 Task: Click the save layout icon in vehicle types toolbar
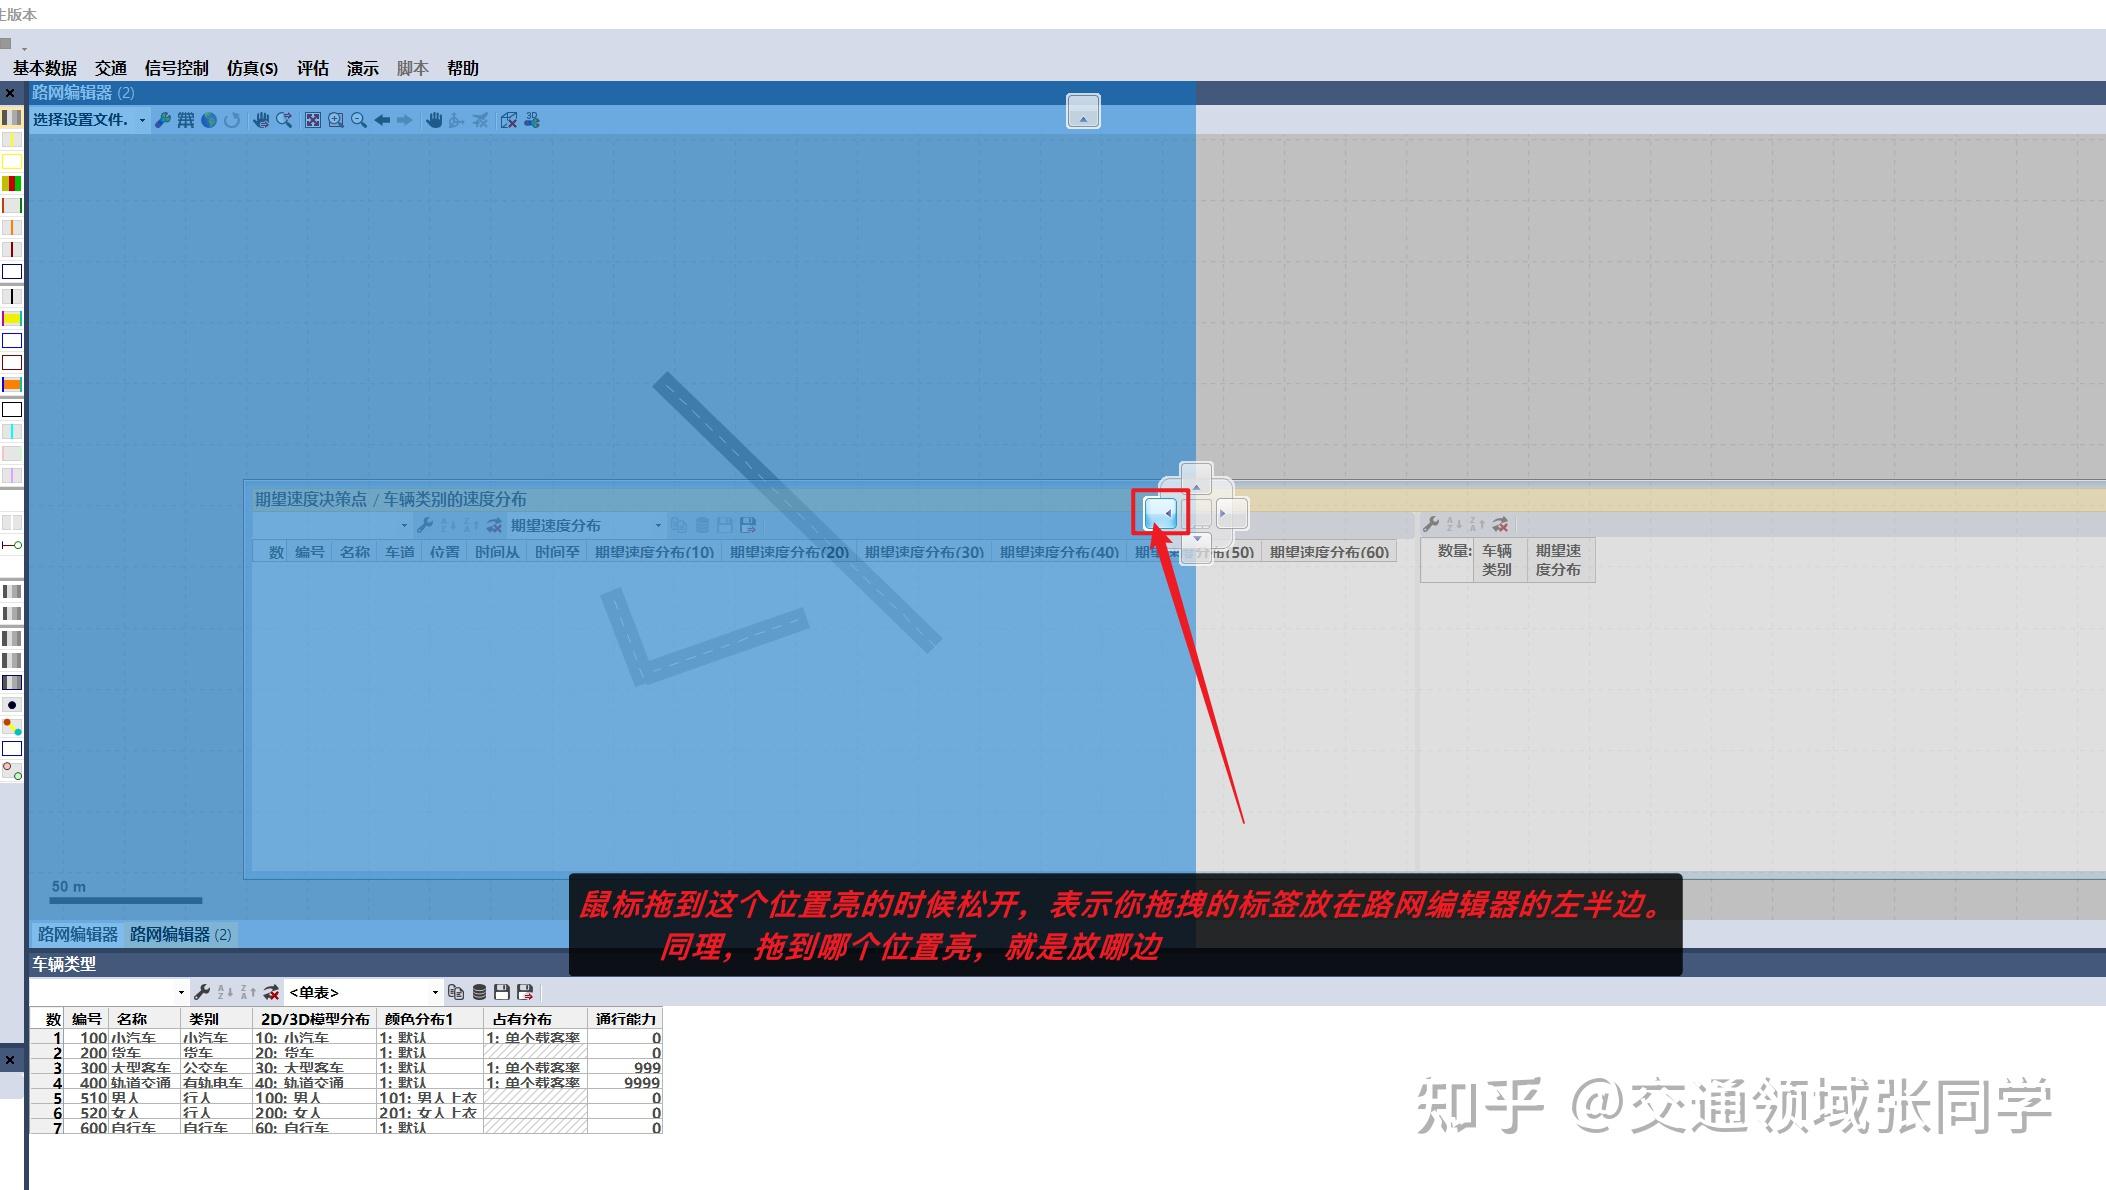[x=502, y=992]
